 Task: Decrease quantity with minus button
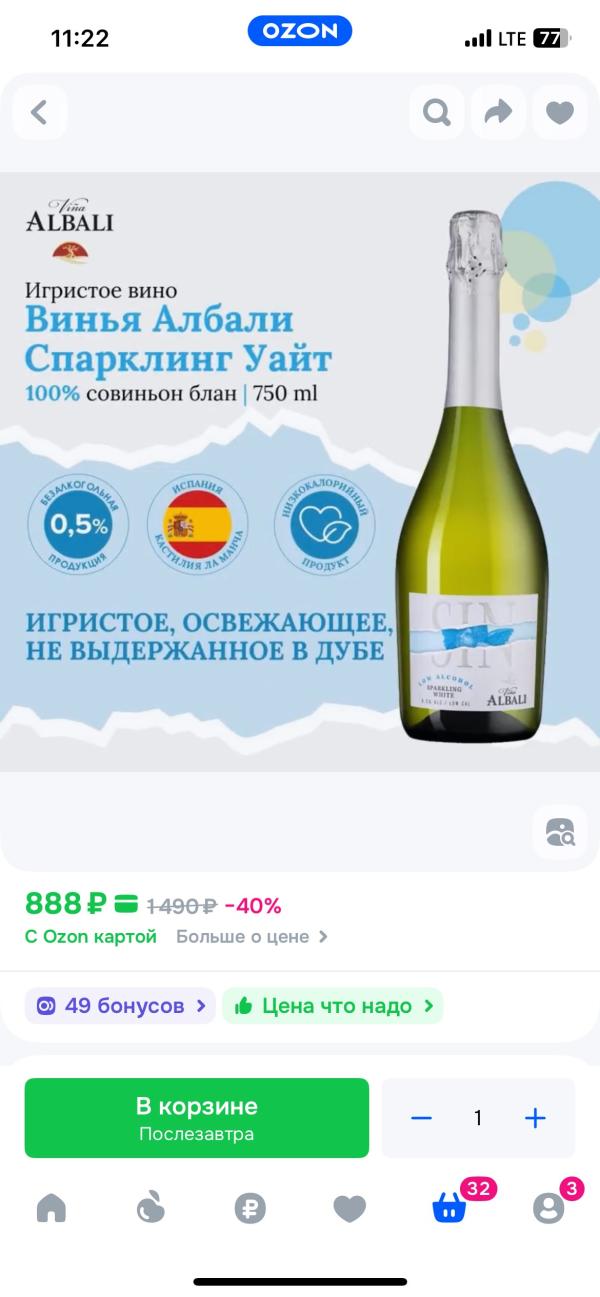click(421, 1118)
